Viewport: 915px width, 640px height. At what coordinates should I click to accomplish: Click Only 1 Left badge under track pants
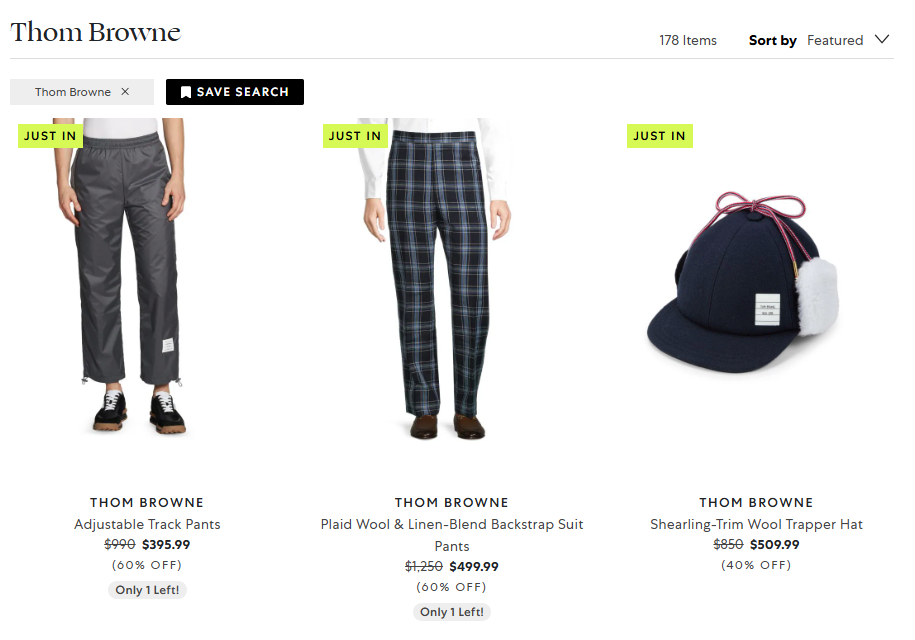(147, 590)
